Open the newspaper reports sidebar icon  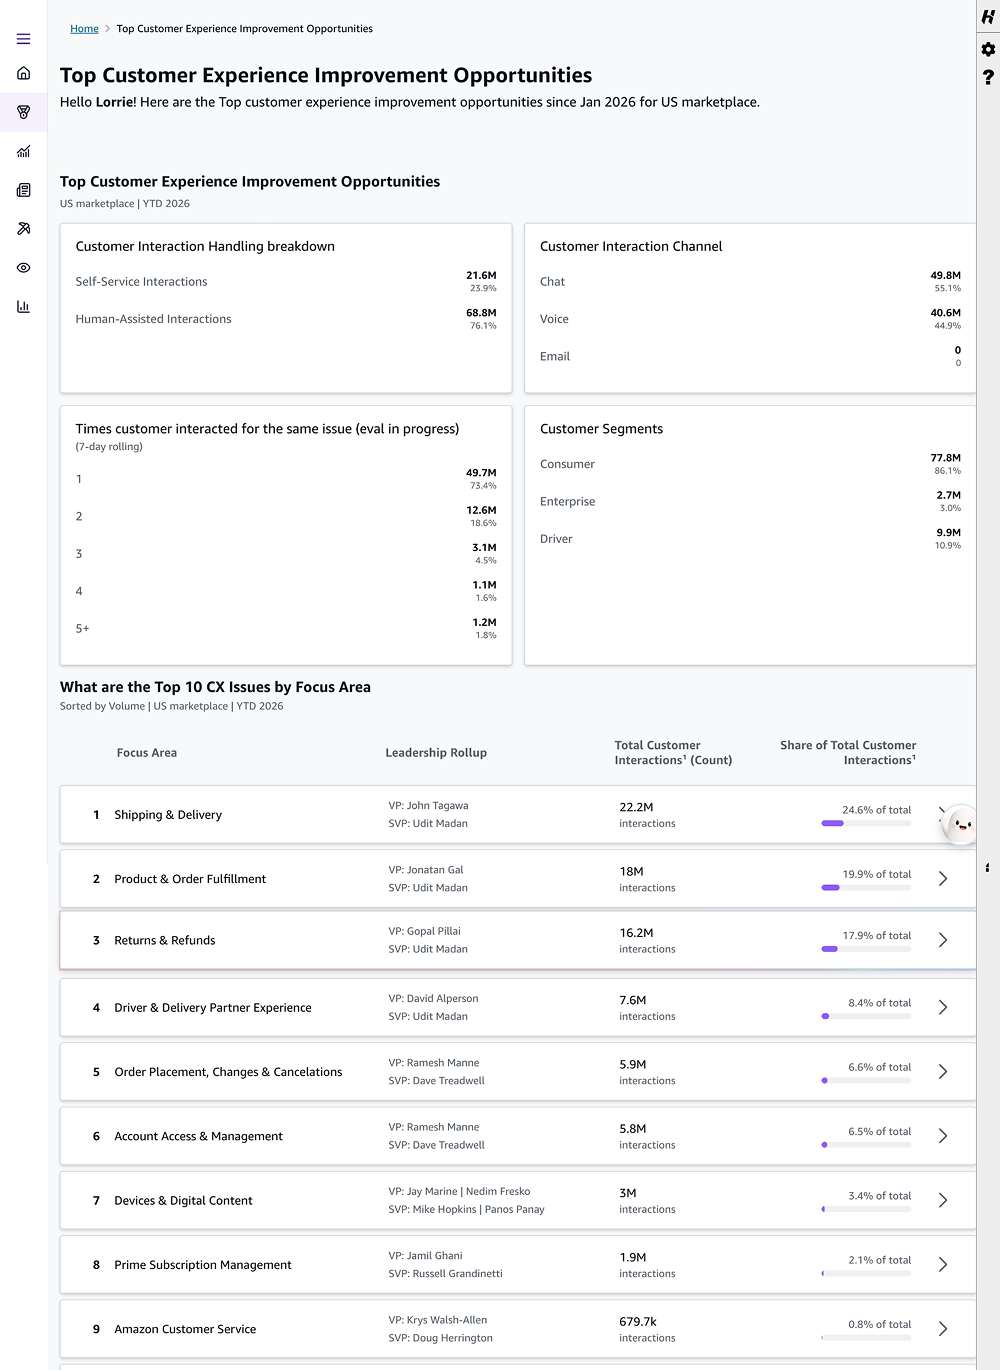pyautogui.click(x=23, y=190)
